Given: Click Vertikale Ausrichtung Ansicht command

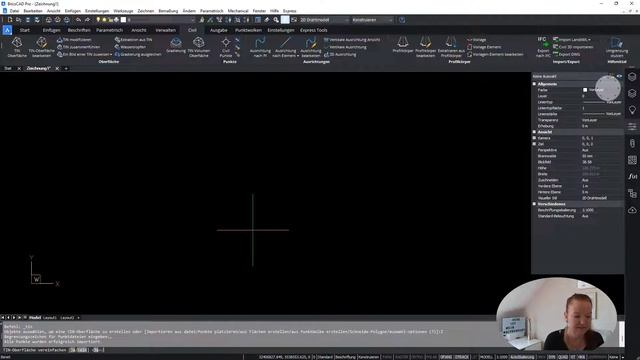Looking at the screenshot, I should 352,40.
